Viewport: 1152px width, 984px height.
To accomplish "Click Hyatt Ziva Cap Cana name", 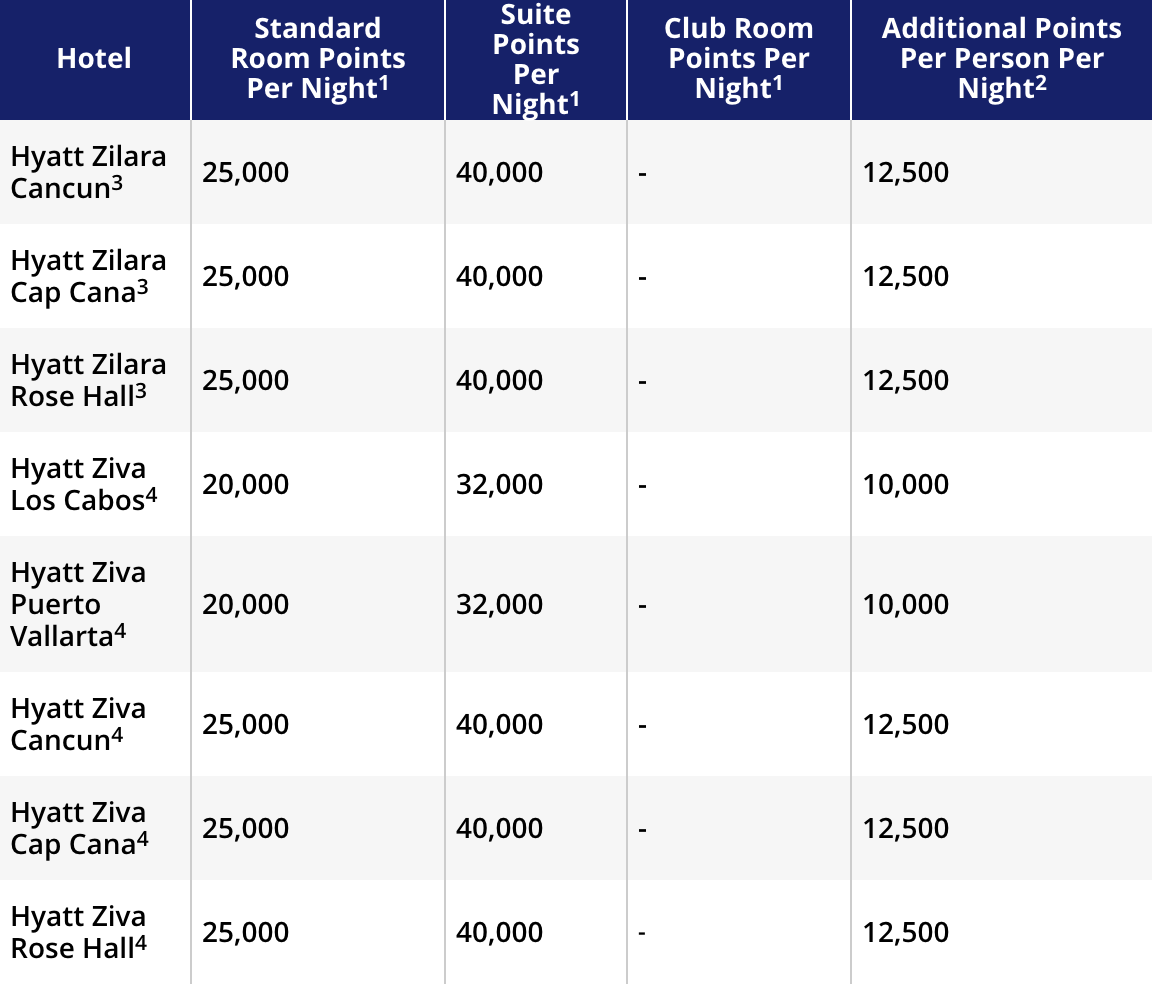I will (x=79, y=828).
